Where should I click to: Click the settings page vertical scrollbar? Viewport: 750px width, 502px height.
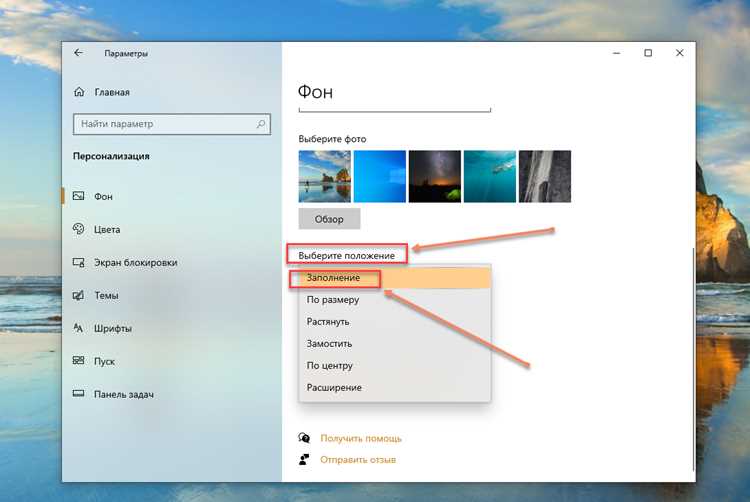pos(693,360)
